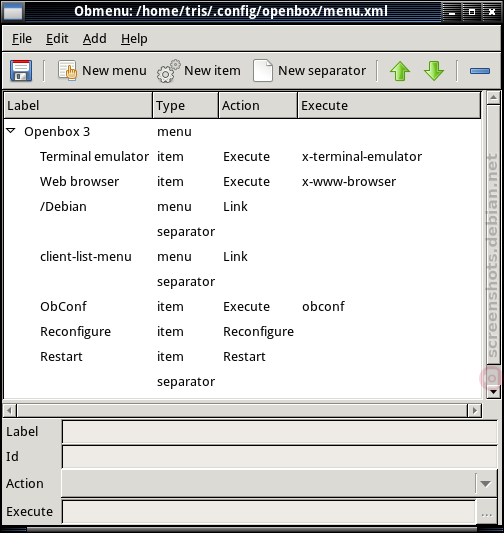Focus the Label text input field
Screen dimensions: 504x533
280,432
